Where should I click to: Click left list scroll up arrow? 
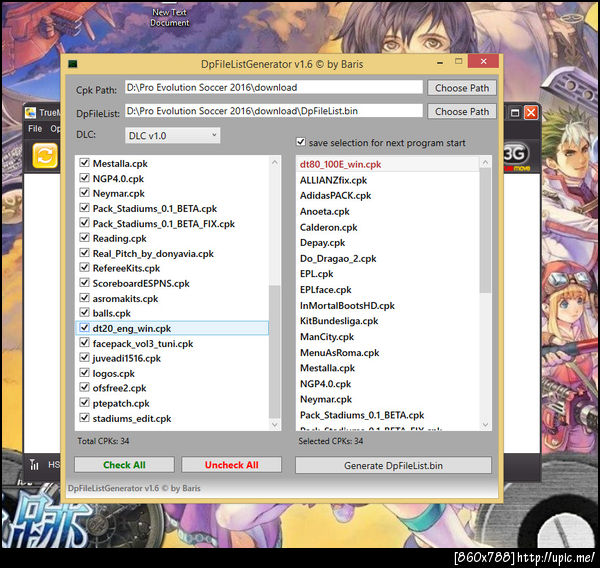click(275, 163)
